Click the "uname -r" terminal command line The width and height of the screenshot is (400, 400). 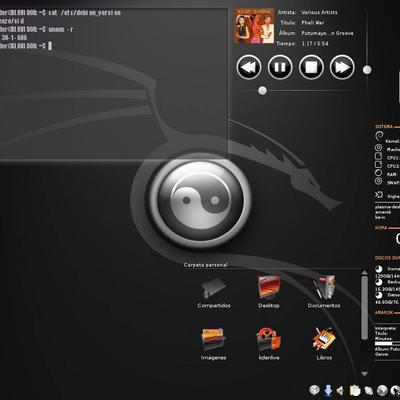(x=61, y=29)
